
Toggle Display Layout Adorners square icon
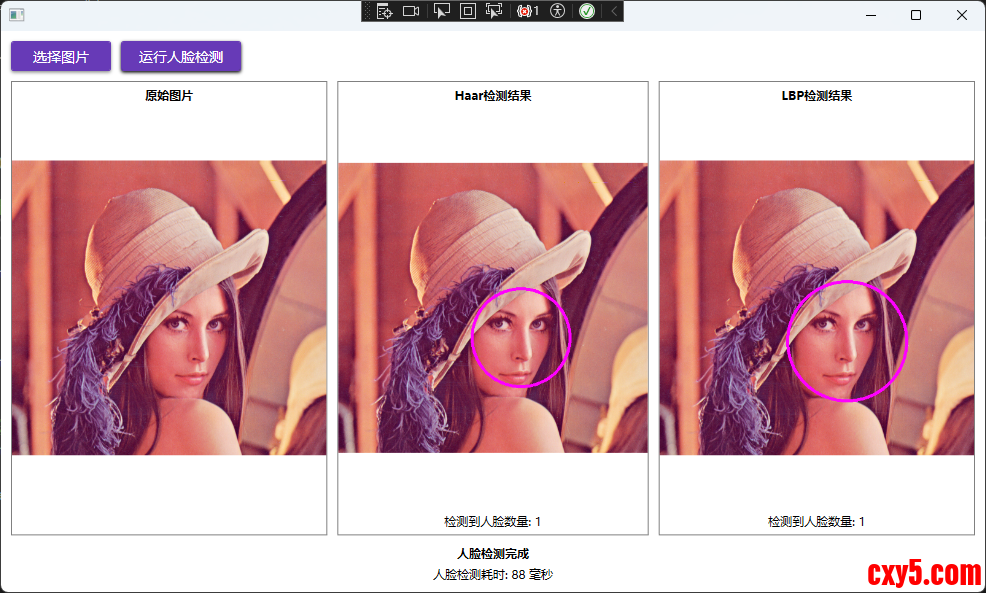click(468, 11)
